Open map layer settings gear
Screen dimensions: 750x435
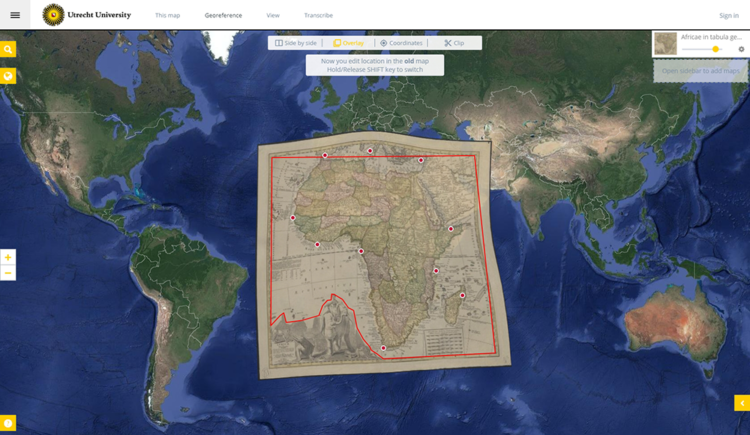pos(741,49)
